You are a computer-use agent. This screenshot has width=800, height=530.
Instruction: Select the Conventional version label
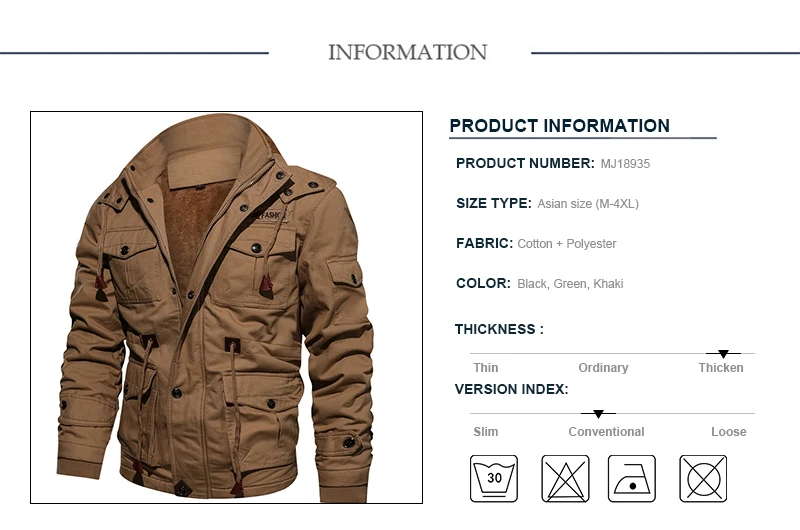coord(606,432)
